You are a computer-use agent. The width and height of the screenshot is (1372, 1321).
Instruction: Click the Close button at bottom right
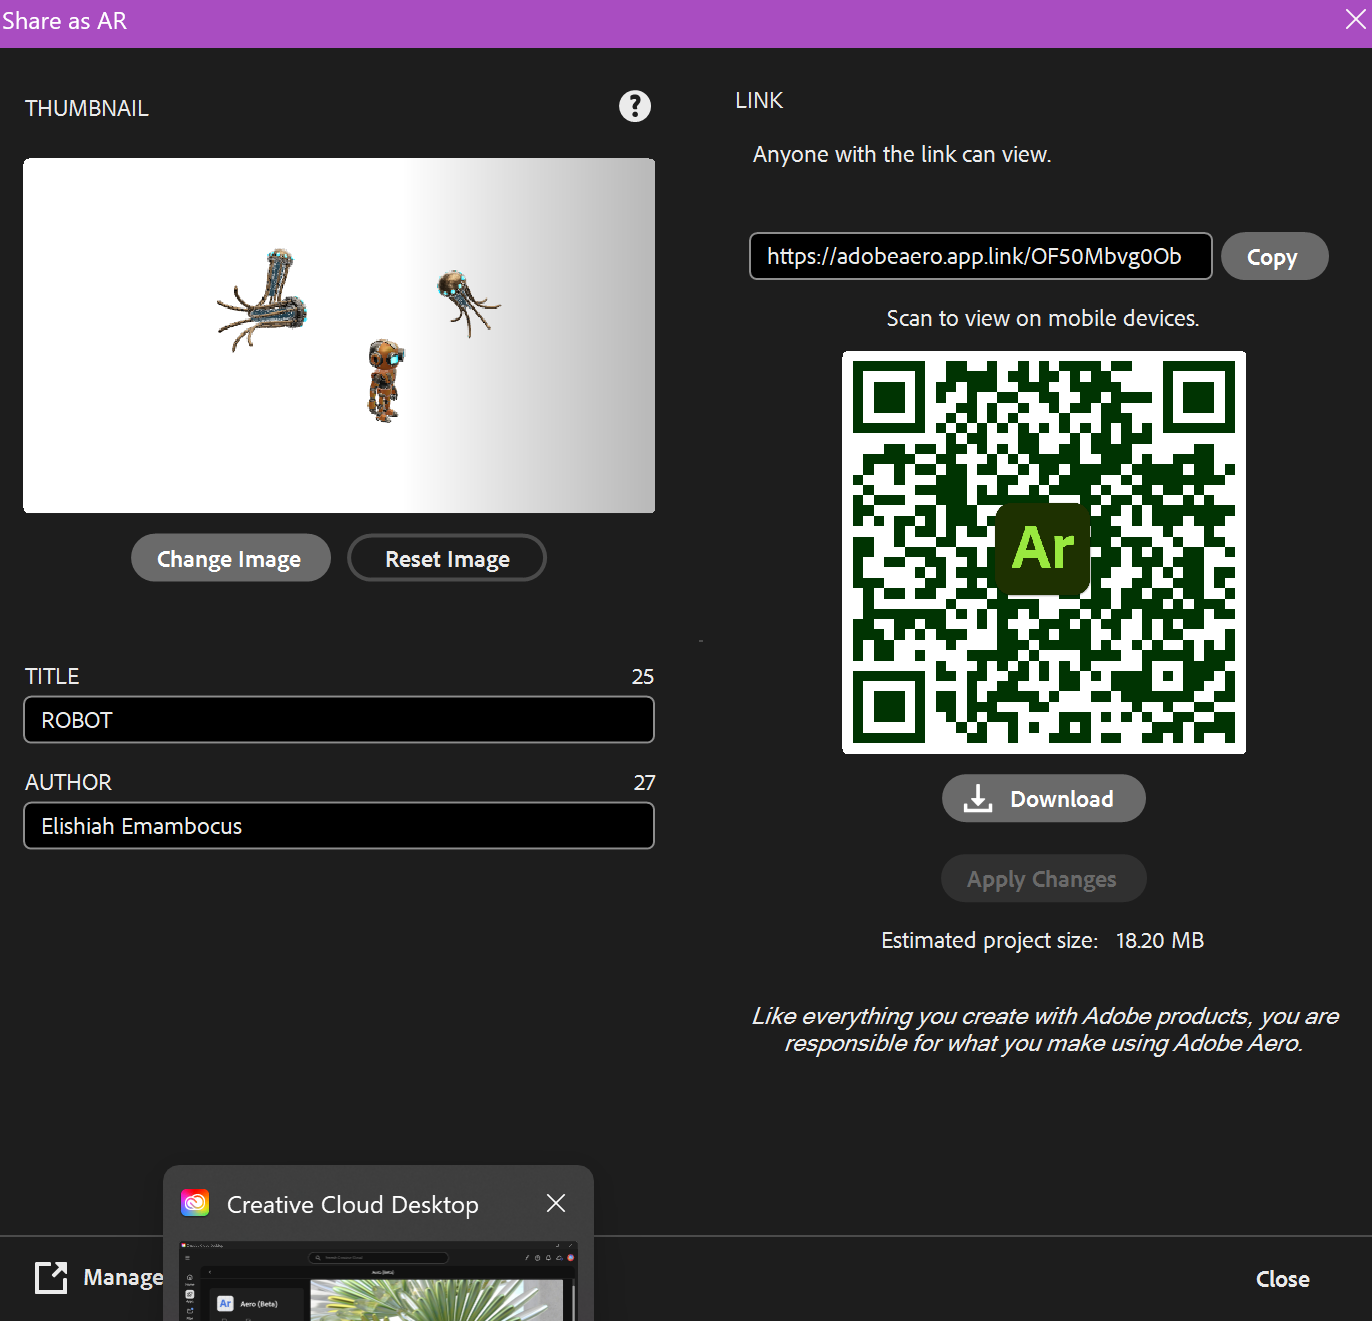[1283, 1279]
